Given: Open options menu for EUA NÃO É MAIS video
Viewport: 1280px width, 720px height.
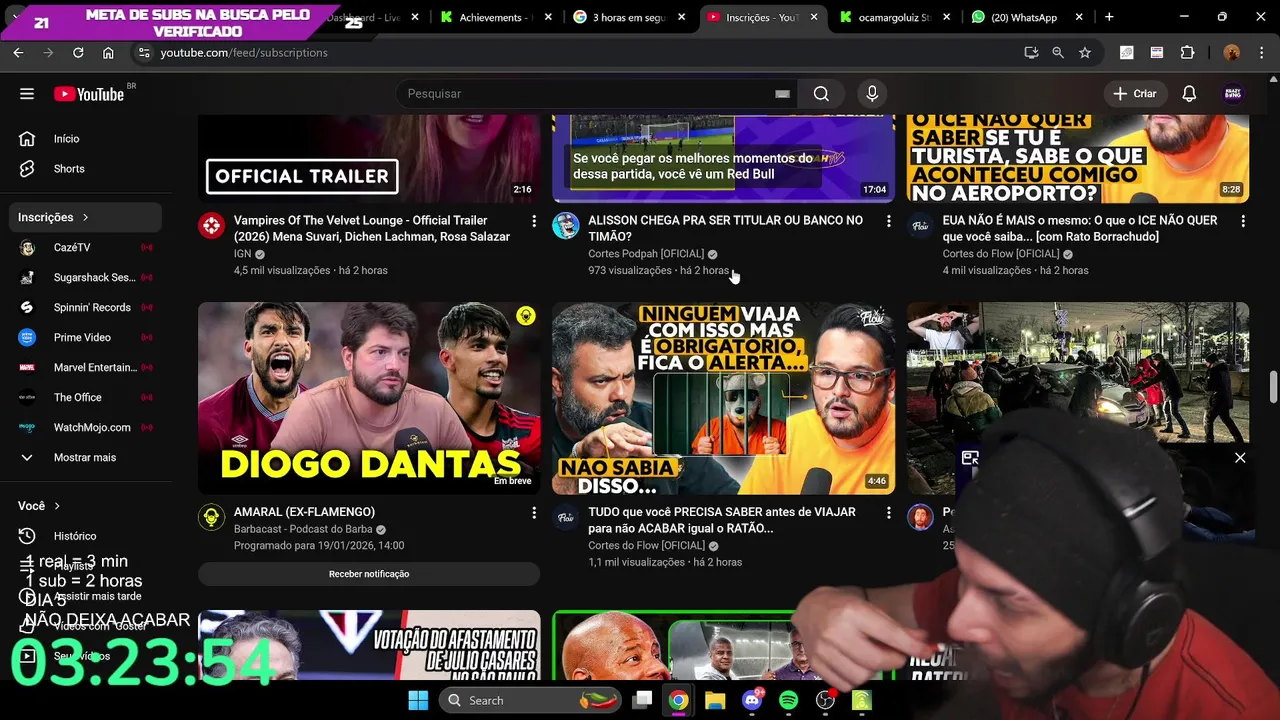Looking at the screenshot, I should pyautogui.click(x=1243, y=221).
